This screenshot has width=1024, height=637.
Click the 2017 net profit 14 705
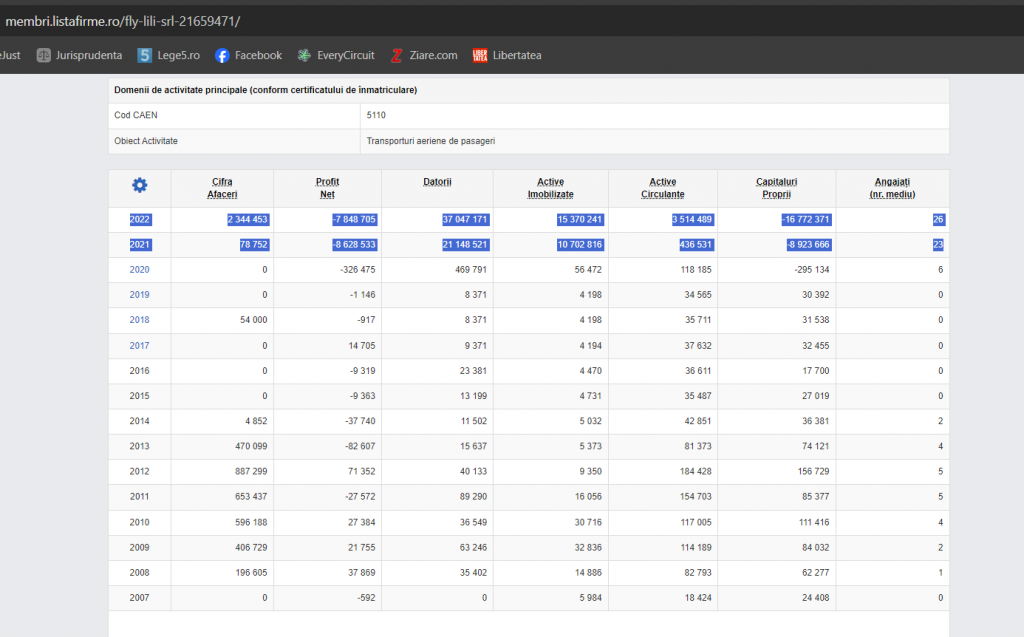click(362, 346)
